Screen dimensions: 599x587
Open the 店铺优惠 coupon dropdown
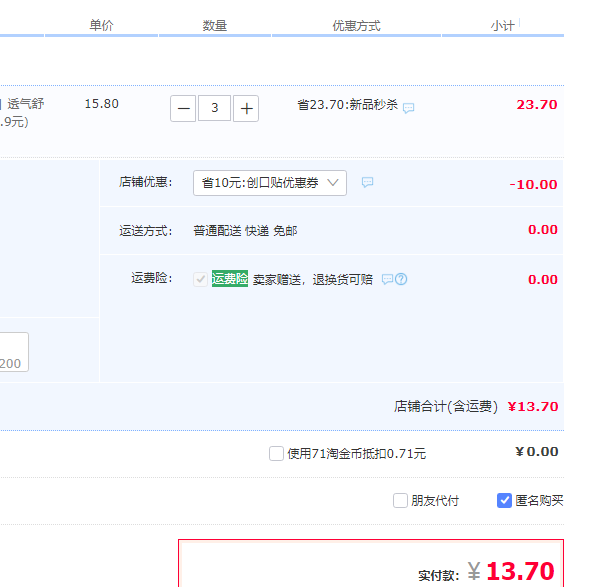pyautogui.click(x=270, y=183)
